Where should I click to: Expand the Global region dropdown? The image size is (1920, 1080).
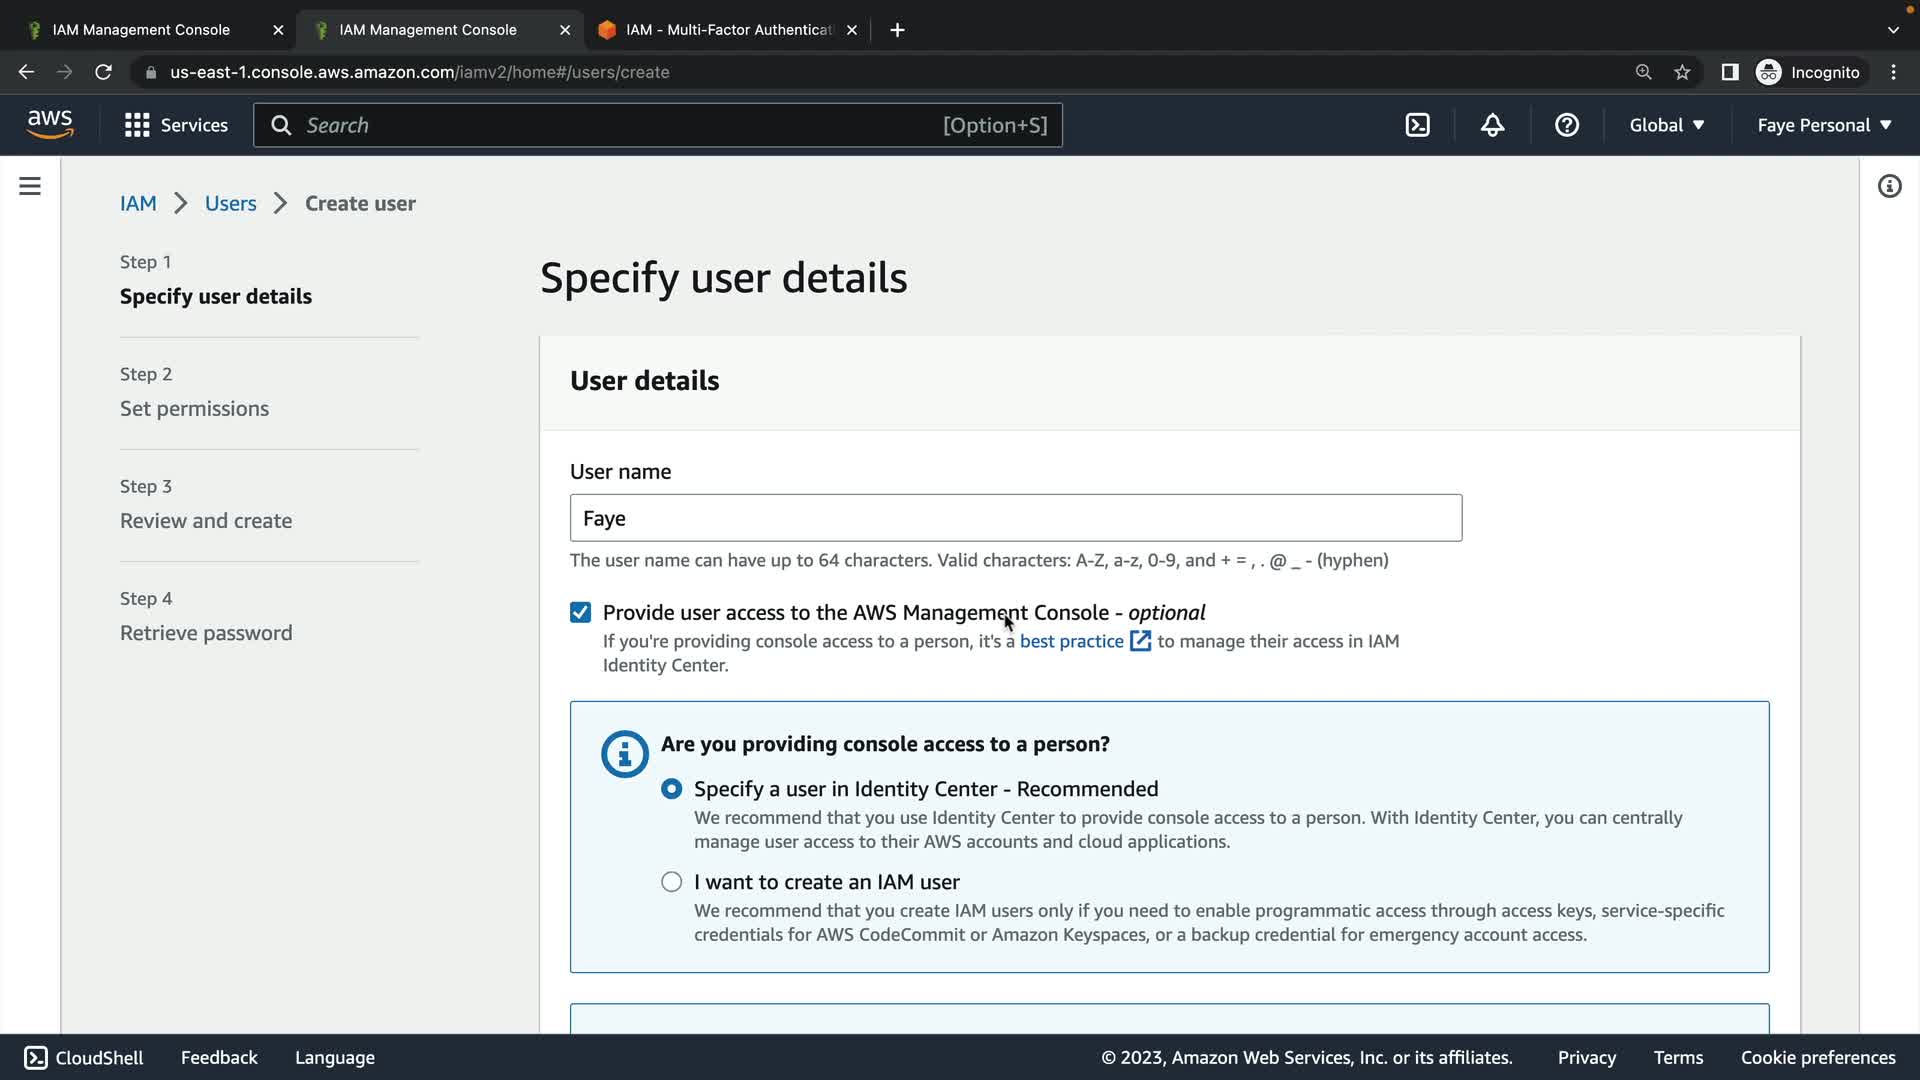pos(1666,125)
